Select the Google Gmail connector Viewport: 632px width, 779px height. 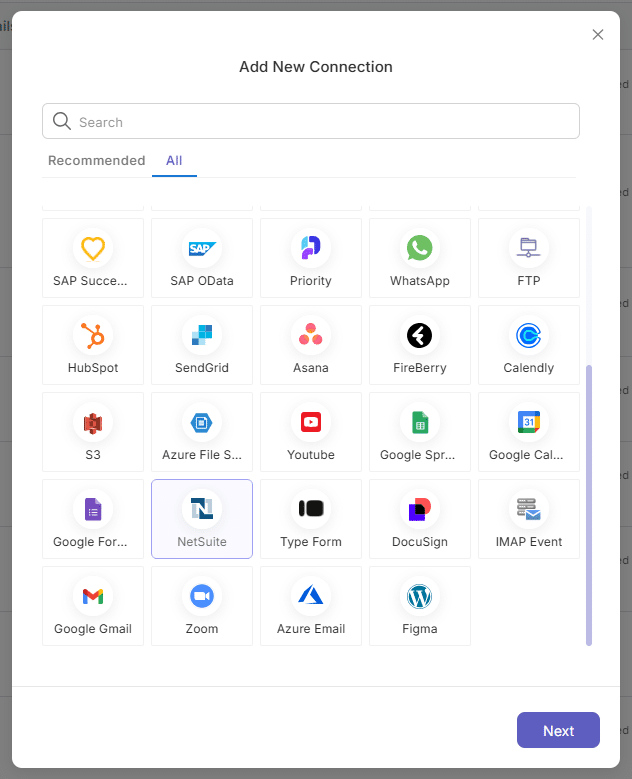coord(93,606)
